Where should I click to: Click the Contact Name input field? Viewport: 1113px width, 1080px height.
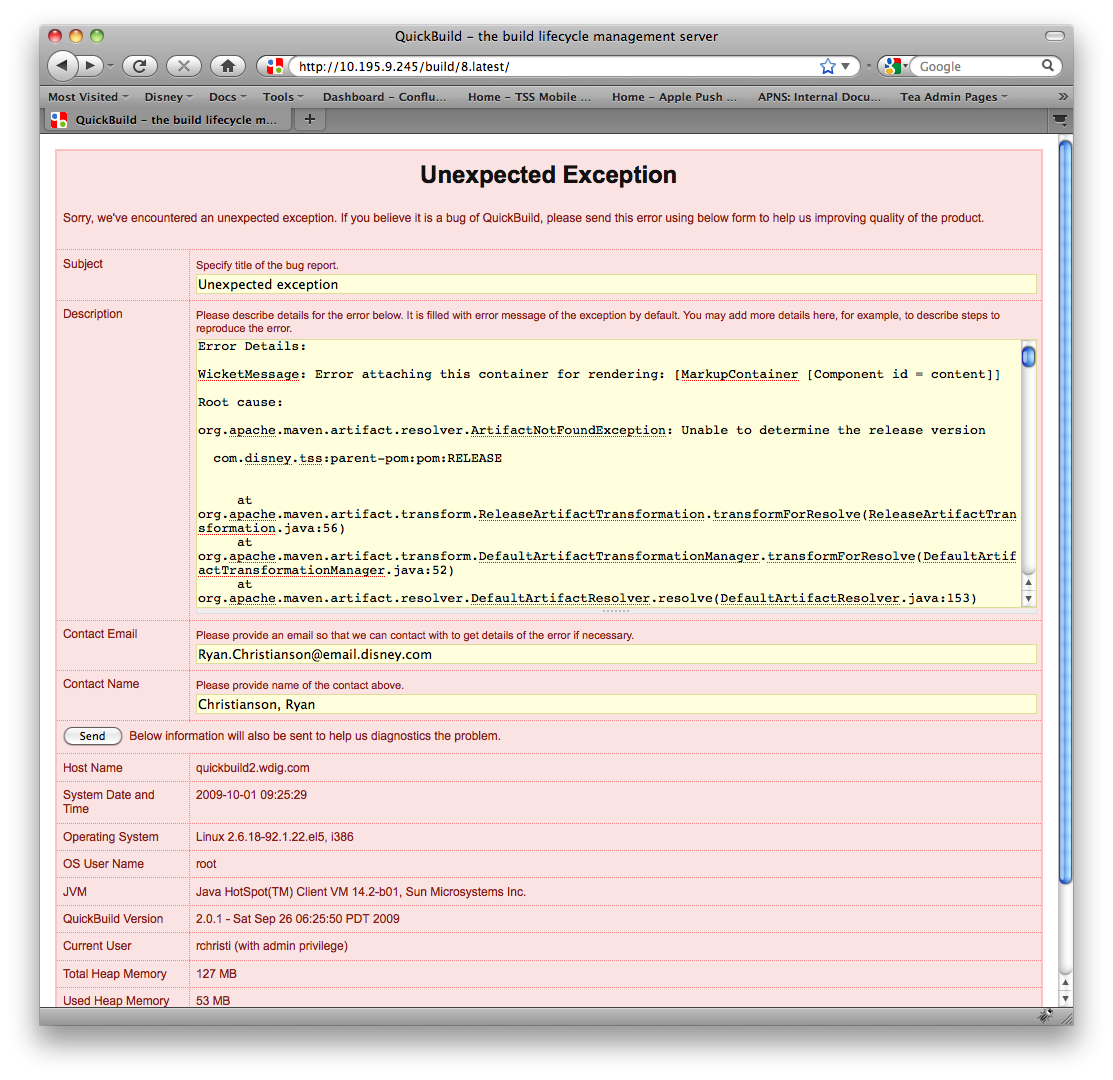pyautogui.click(x=615, y=704)
